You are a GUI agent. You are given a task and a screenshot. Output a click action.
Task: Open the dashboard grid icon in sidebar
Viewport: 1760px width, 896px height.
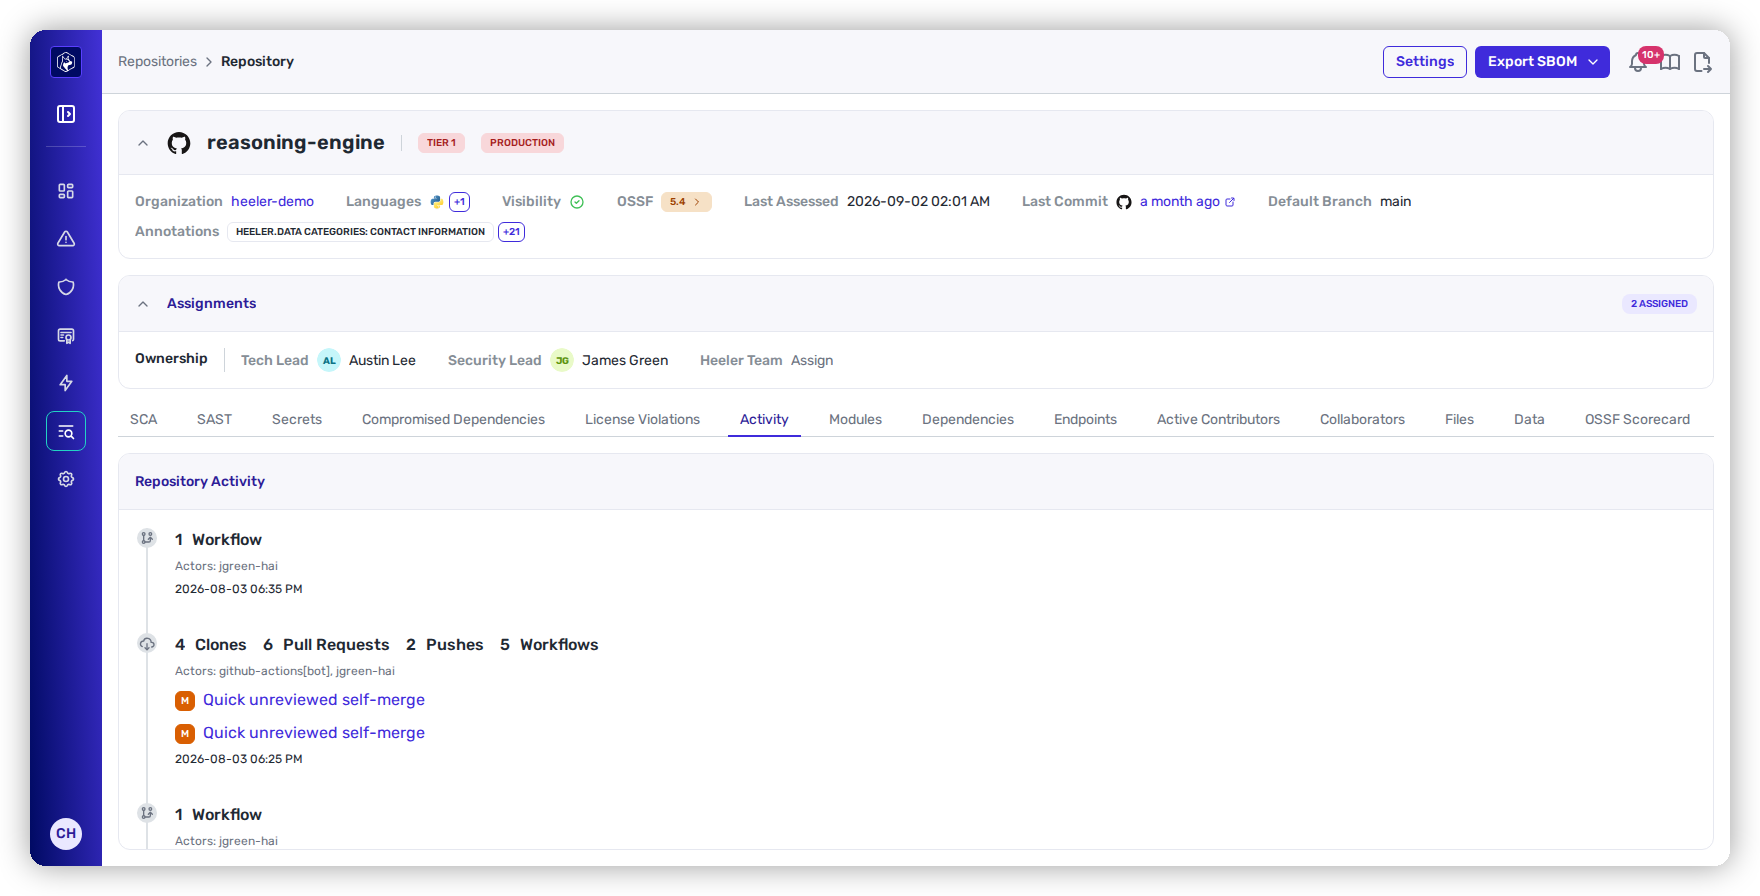(66, 191)
